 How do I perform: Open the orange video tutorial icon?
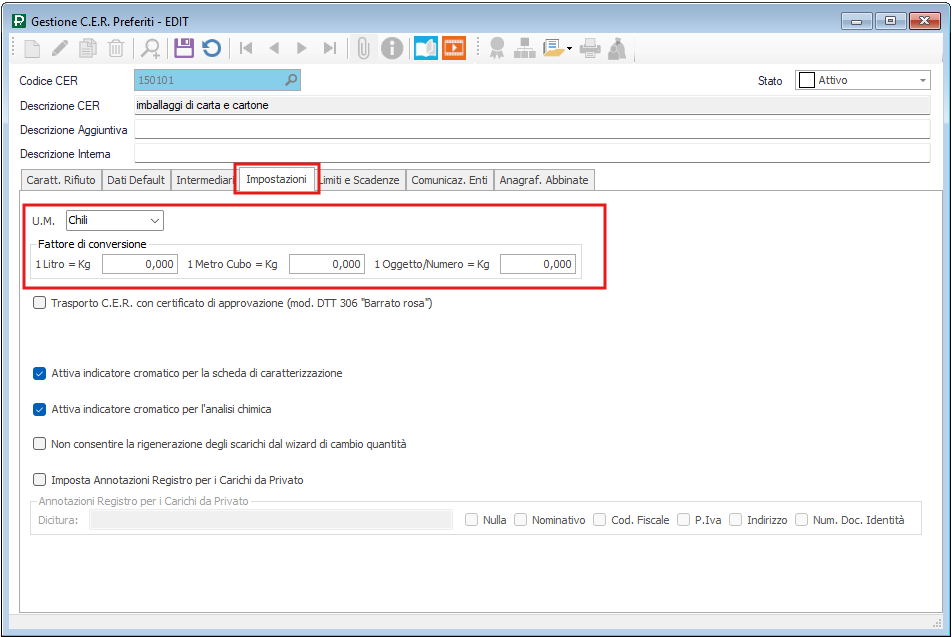point(454,47)
